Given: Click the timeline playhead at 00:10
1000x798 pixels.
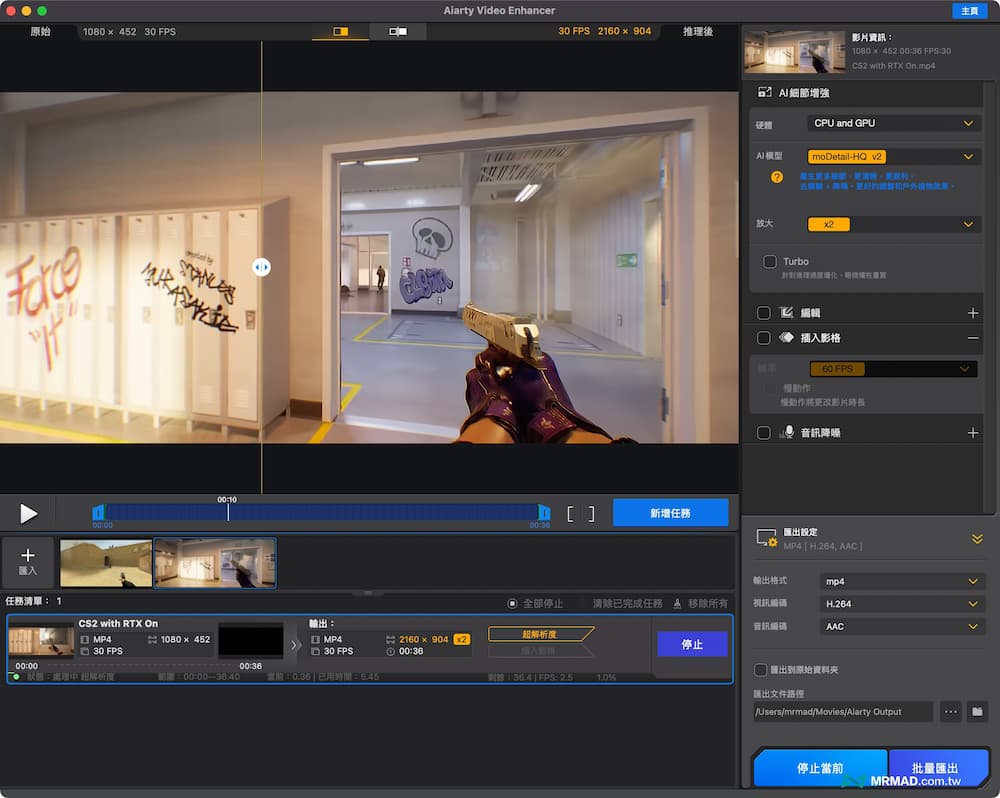Looking at the screenshot, I should click(228, 512).
